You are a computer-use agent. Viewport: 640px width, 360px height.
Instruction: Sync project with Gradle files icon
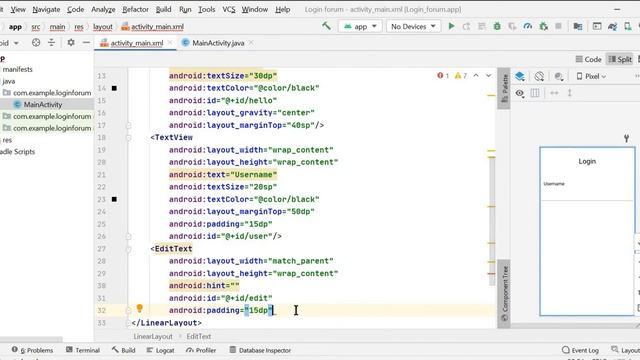612,26
